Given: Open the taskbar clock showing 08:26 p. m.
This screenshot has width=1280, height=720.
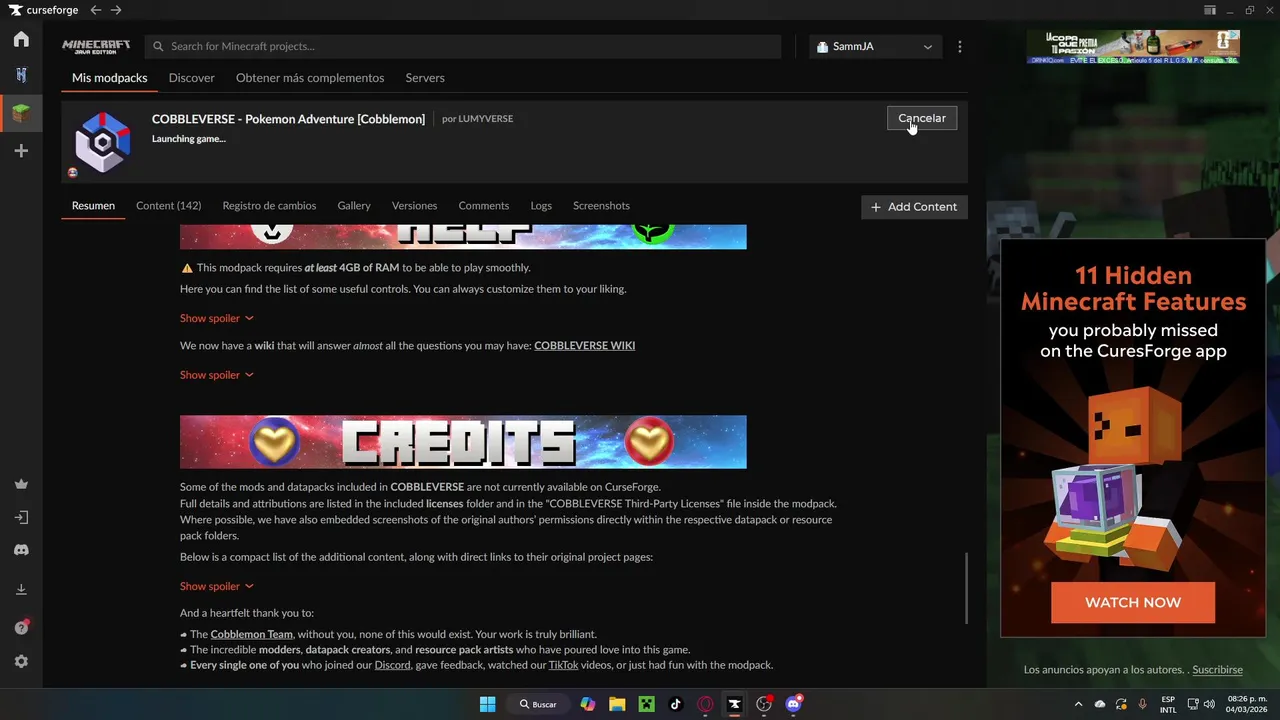Looking at the screenshot, I should click(x=1247, y=704).
